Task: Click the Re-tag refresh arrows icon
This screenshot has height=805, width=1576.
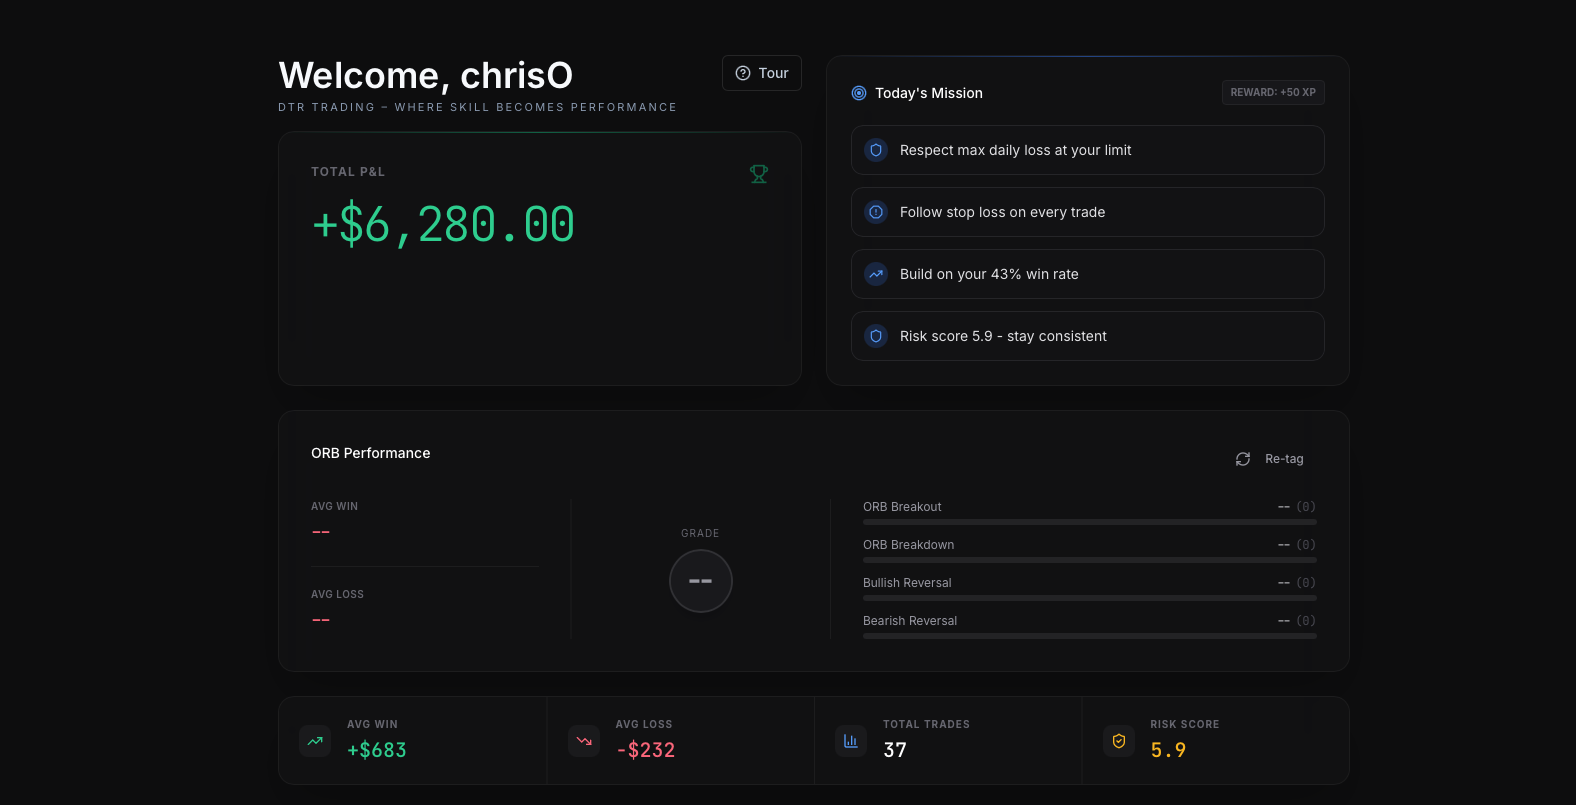Action: click(1243, 459)
